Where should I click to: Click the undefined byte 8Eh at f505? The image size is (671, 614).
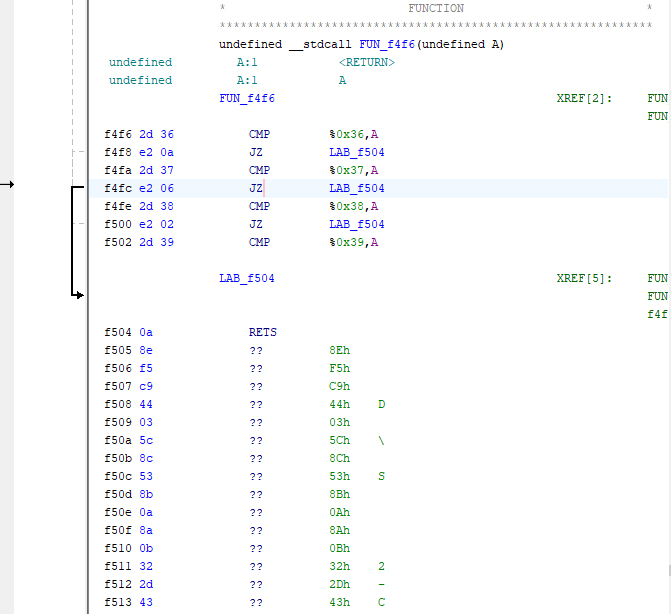[339, 350]
